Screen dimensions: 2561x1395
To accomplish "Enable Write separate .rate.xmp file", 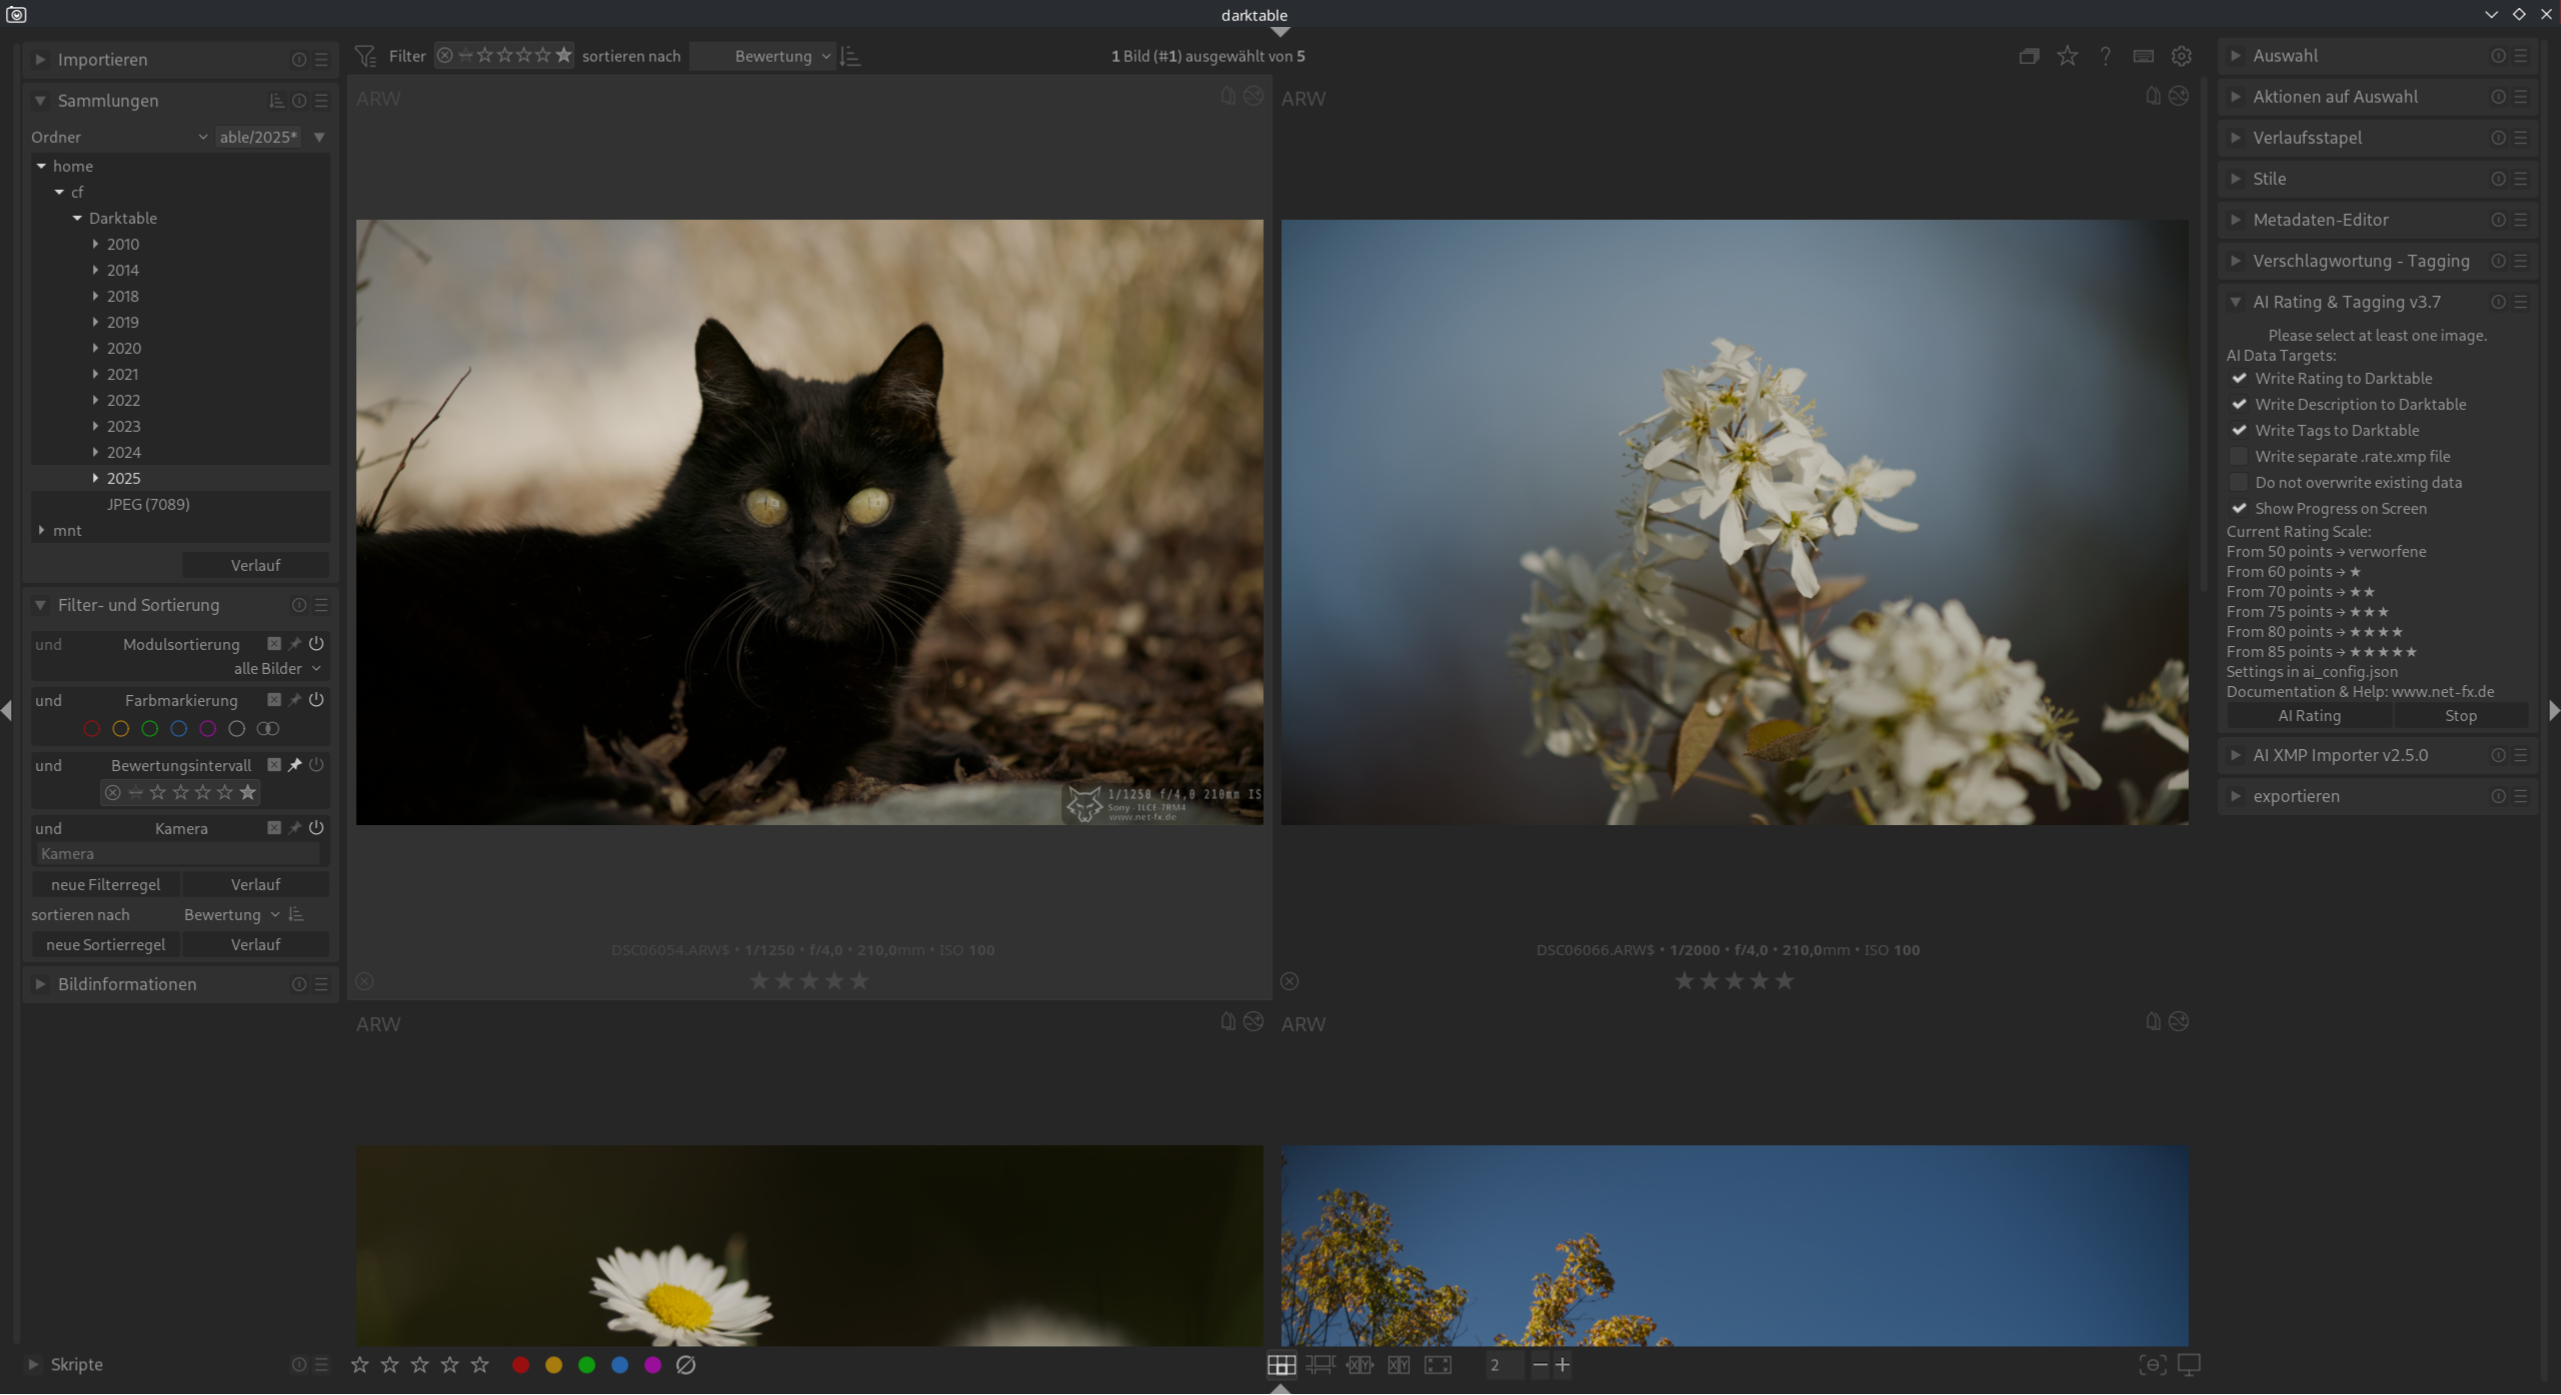I will (x=2239, y=456).
